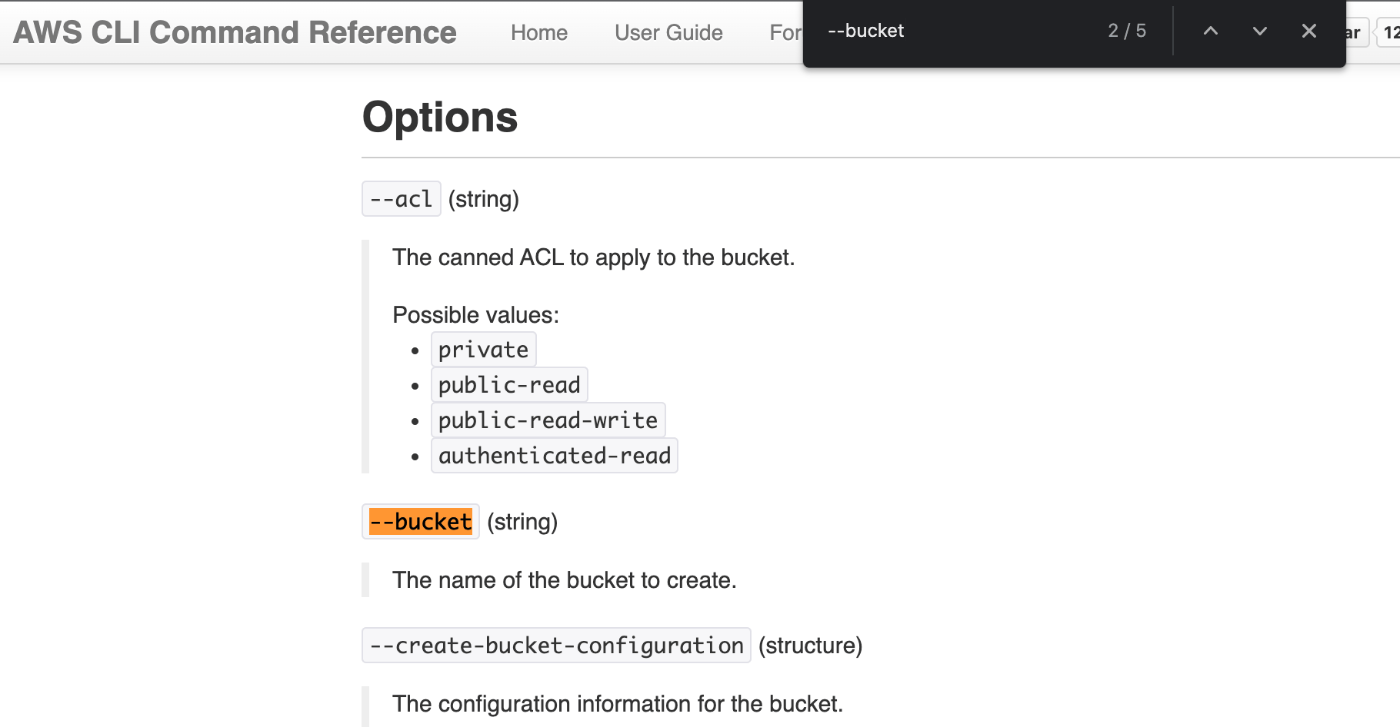This screenshot has height=727, width=1400.
Task: Click the partially visible 'ar' element top right
Action: (1352, 31)
